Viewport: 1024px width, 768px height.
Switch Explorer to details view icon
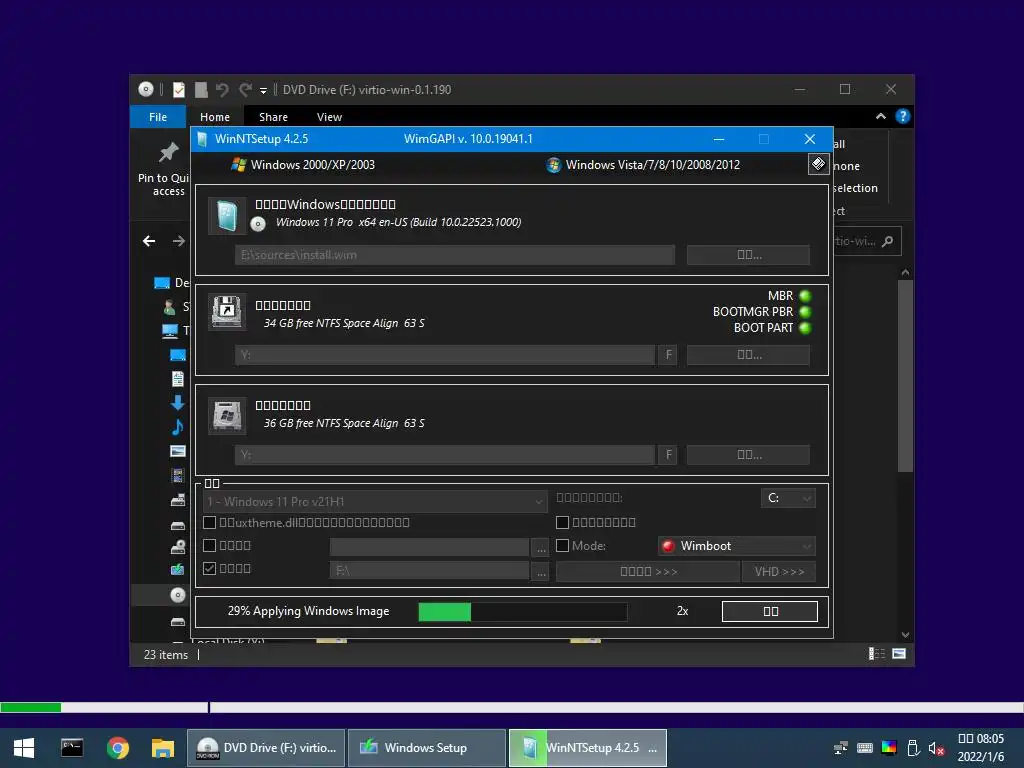pyautogui.click(x=876, y=654)
